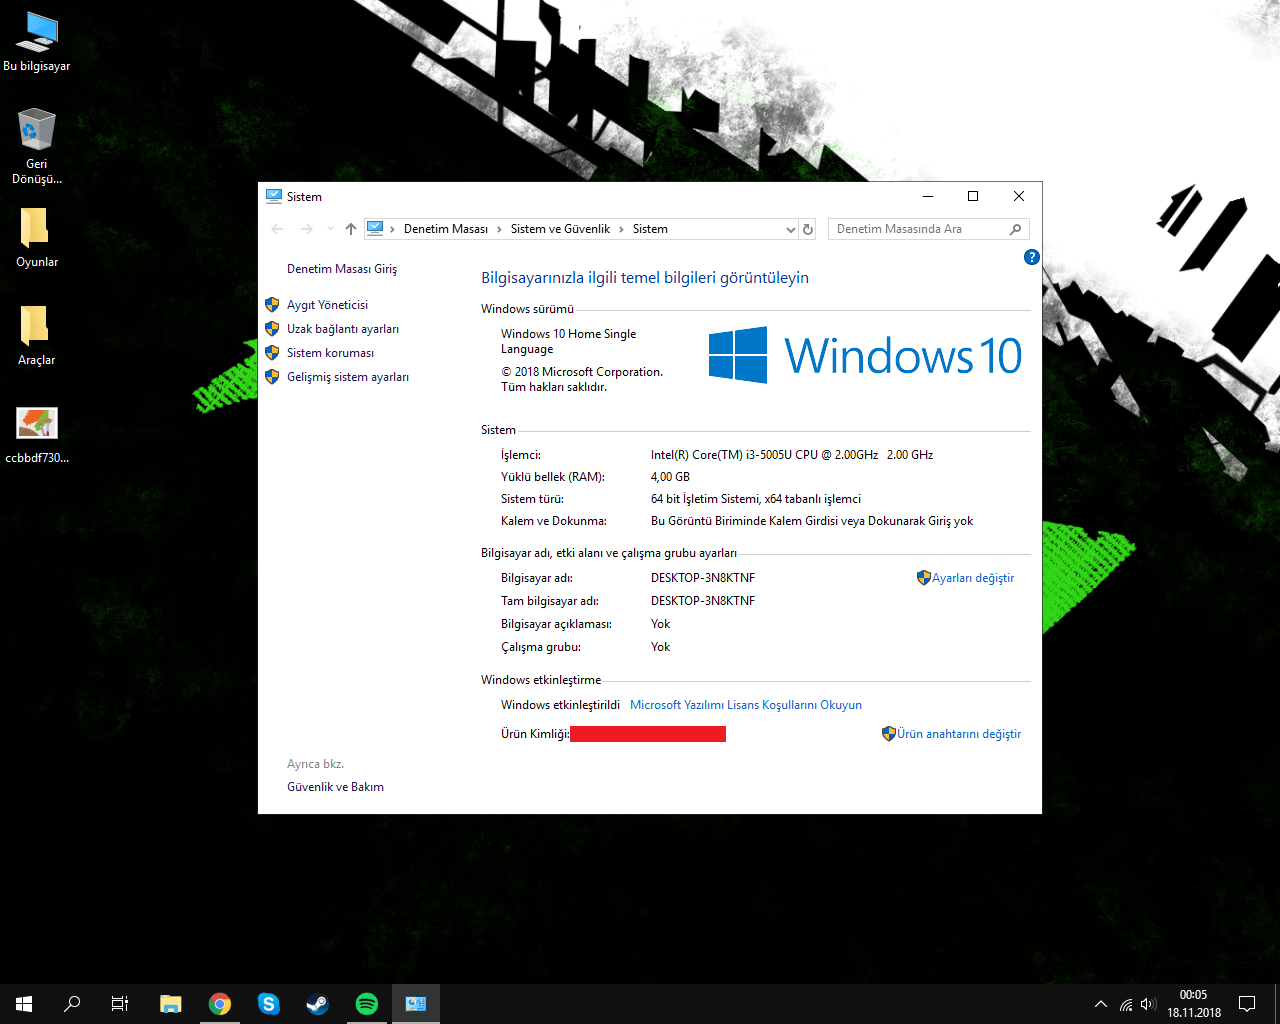Open Aygıt Yöneticisi link
1280x1024 pixels.
click(x=327, y=305)
